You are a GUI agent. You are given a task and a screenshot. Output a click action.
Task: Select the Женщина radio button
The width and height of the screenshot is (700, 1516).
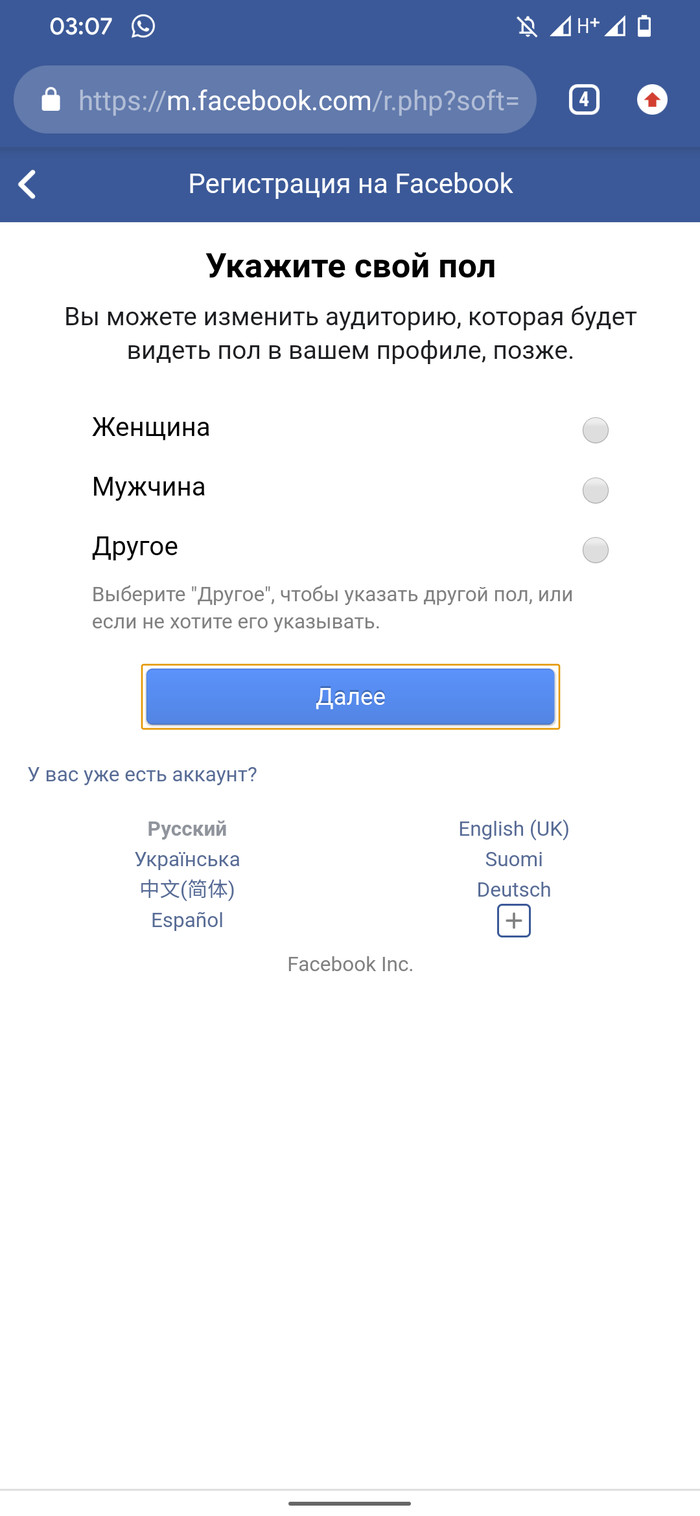tap(595, 431)
